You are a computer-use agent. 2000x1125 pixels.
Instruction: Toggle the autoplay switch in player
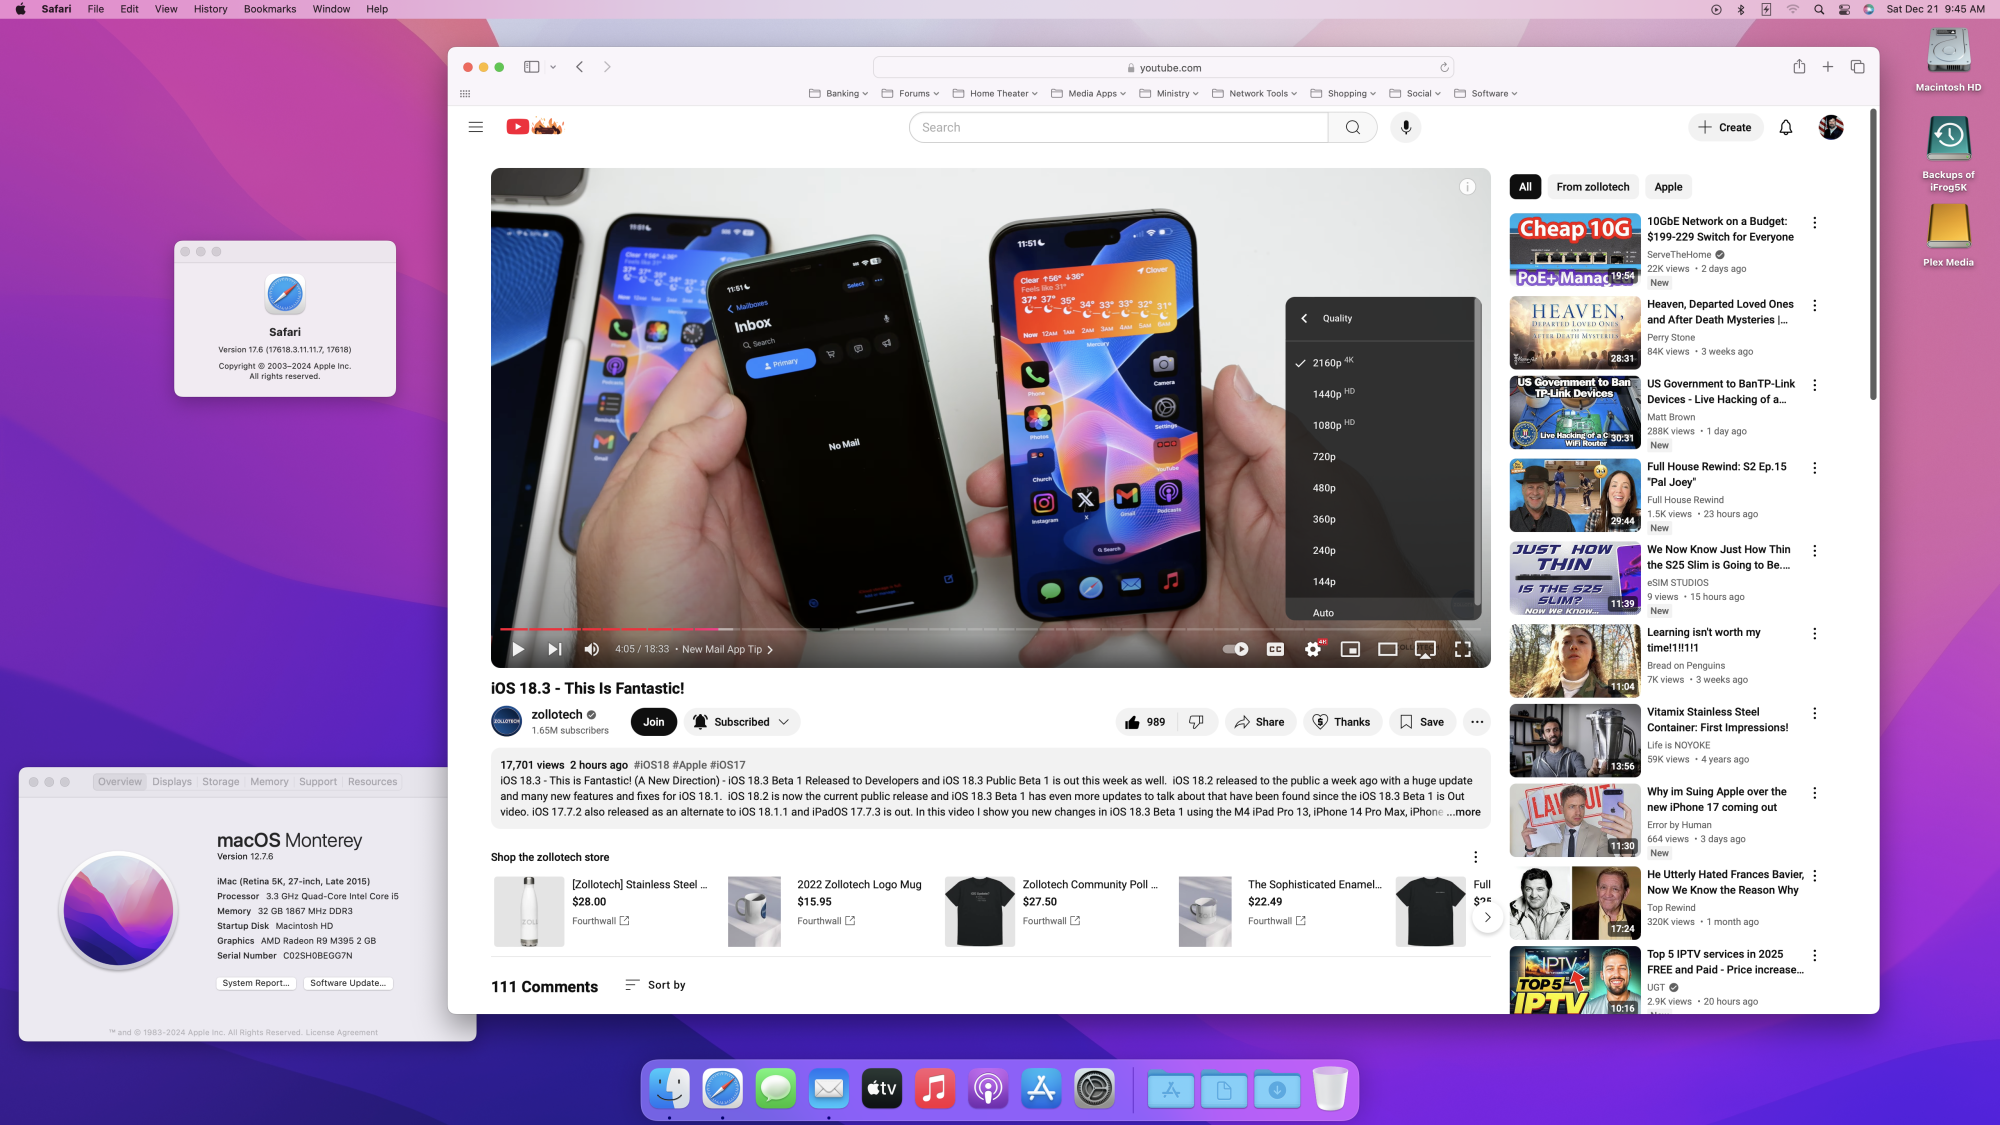point(1236,649)
